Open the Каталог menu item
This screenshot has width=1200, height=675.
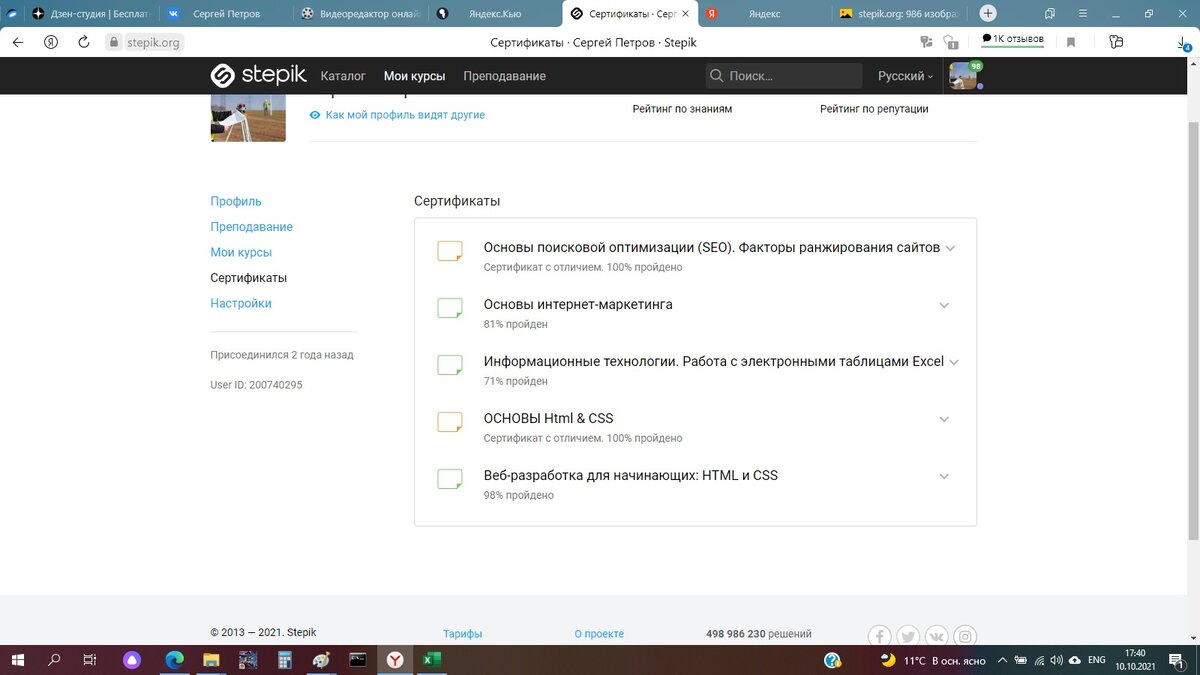343,75
